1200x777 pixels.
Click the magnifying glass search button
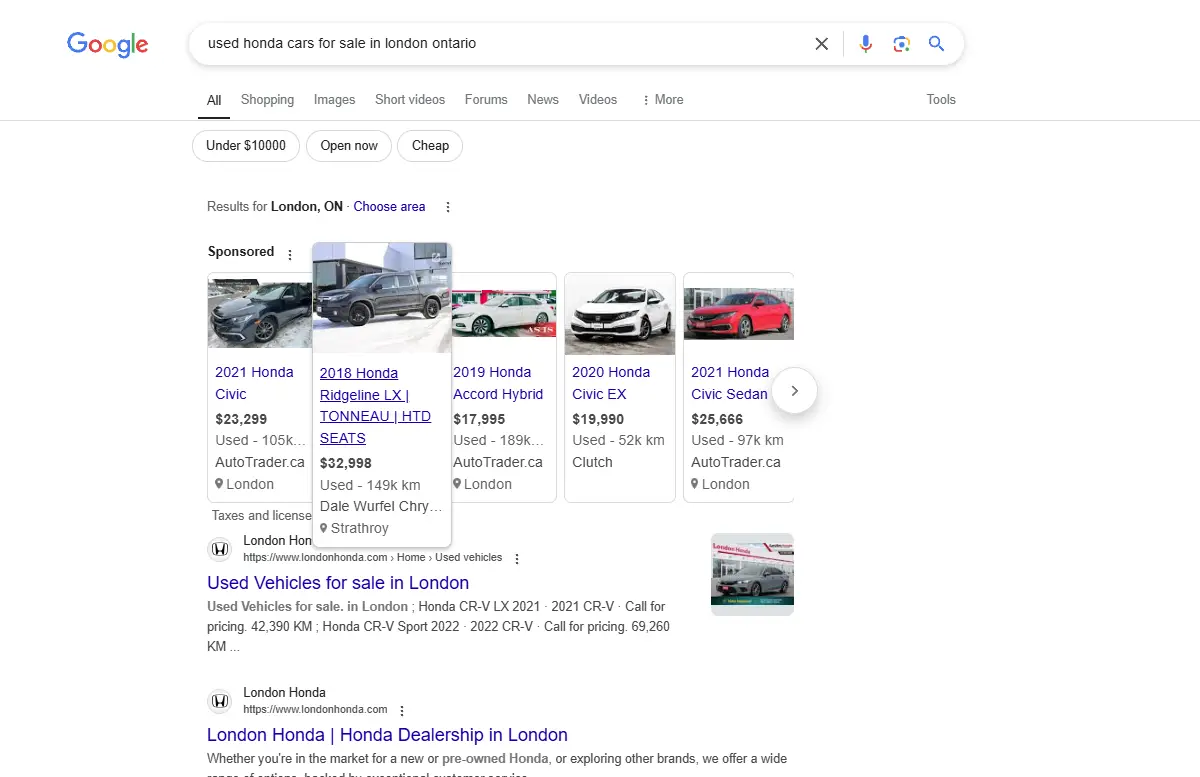936,44
